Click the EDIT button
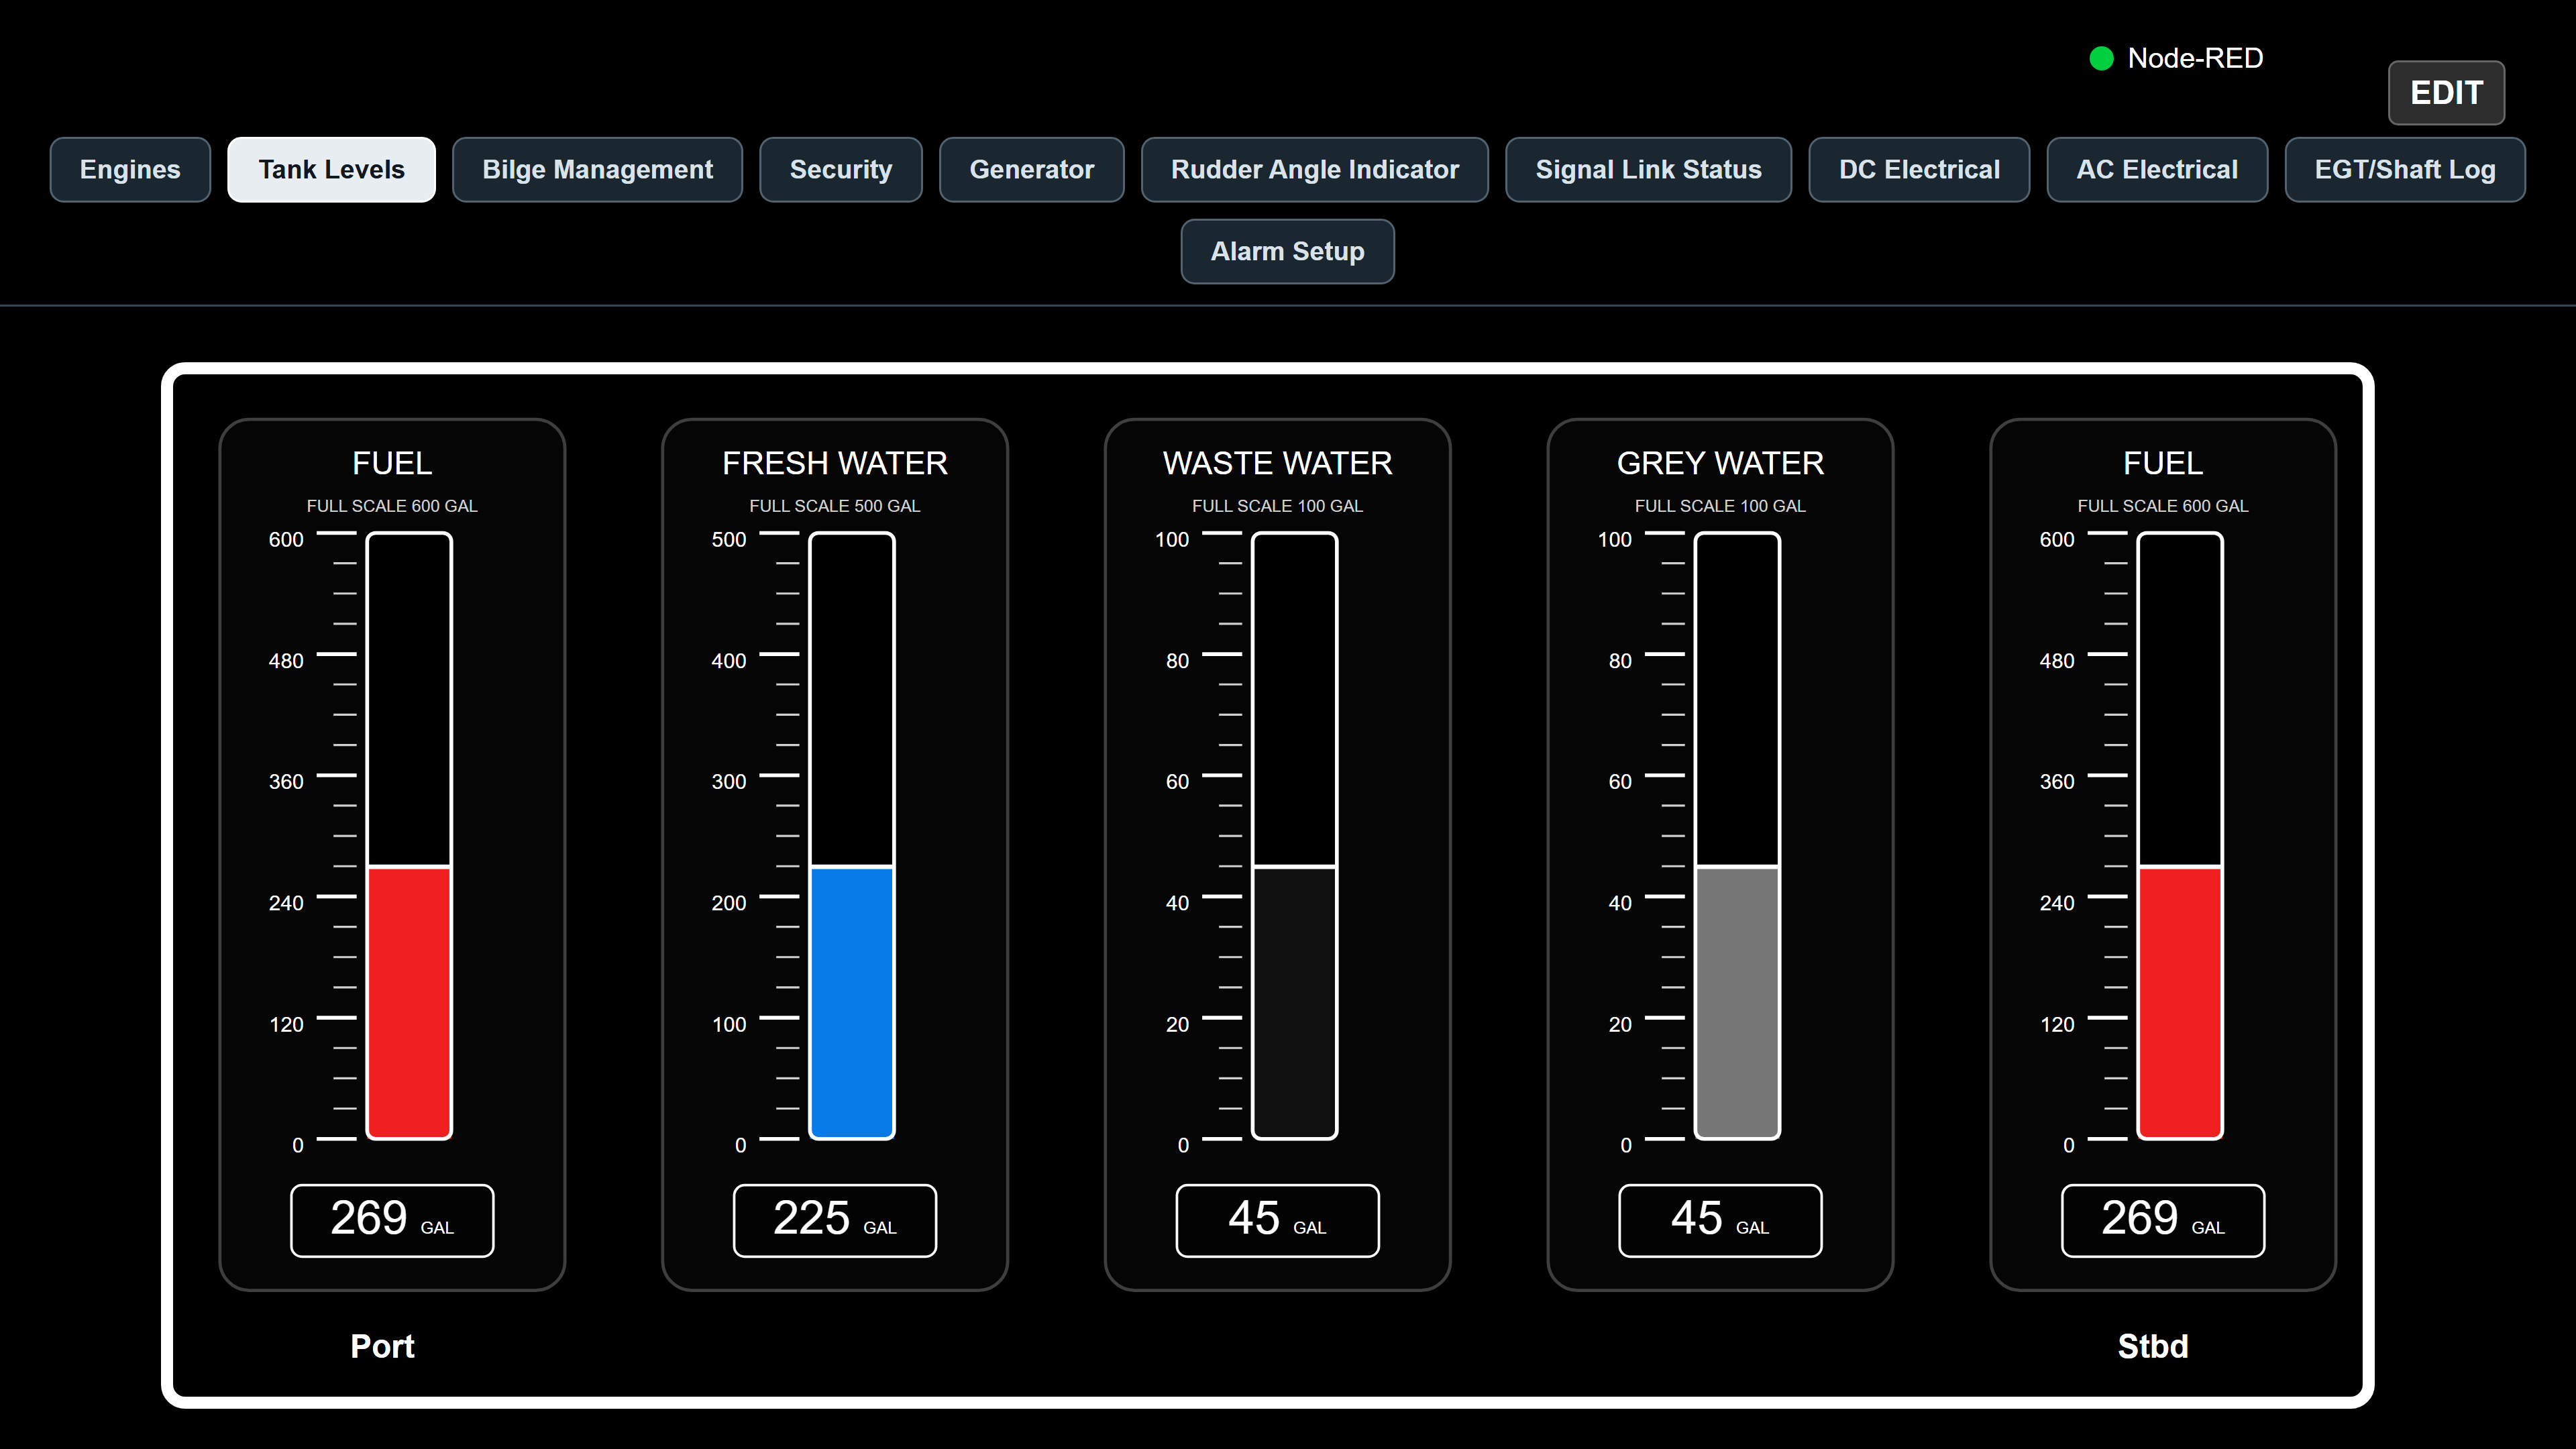The height and width of the screenshot is (1449, 2576). [x=2445, y=93]
